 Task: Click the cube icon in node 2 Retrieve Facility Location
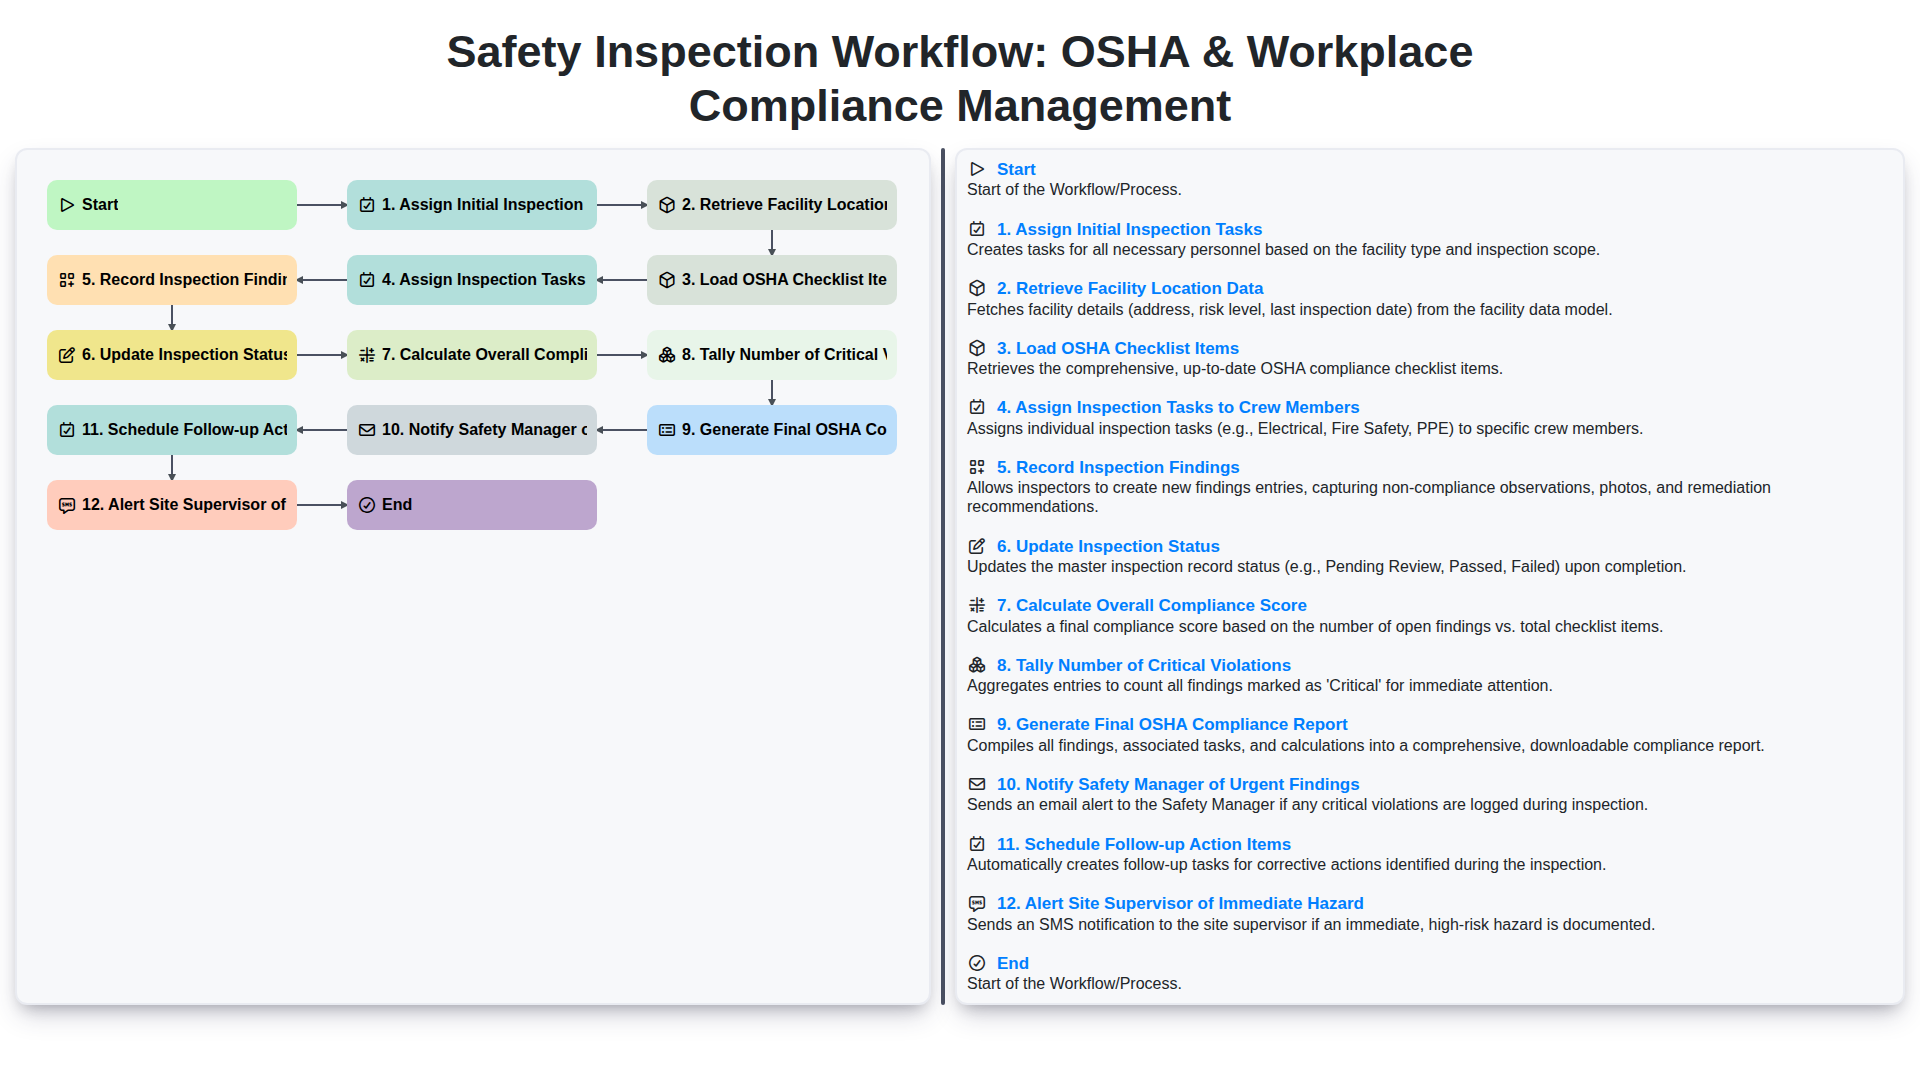tap(667, 205)
